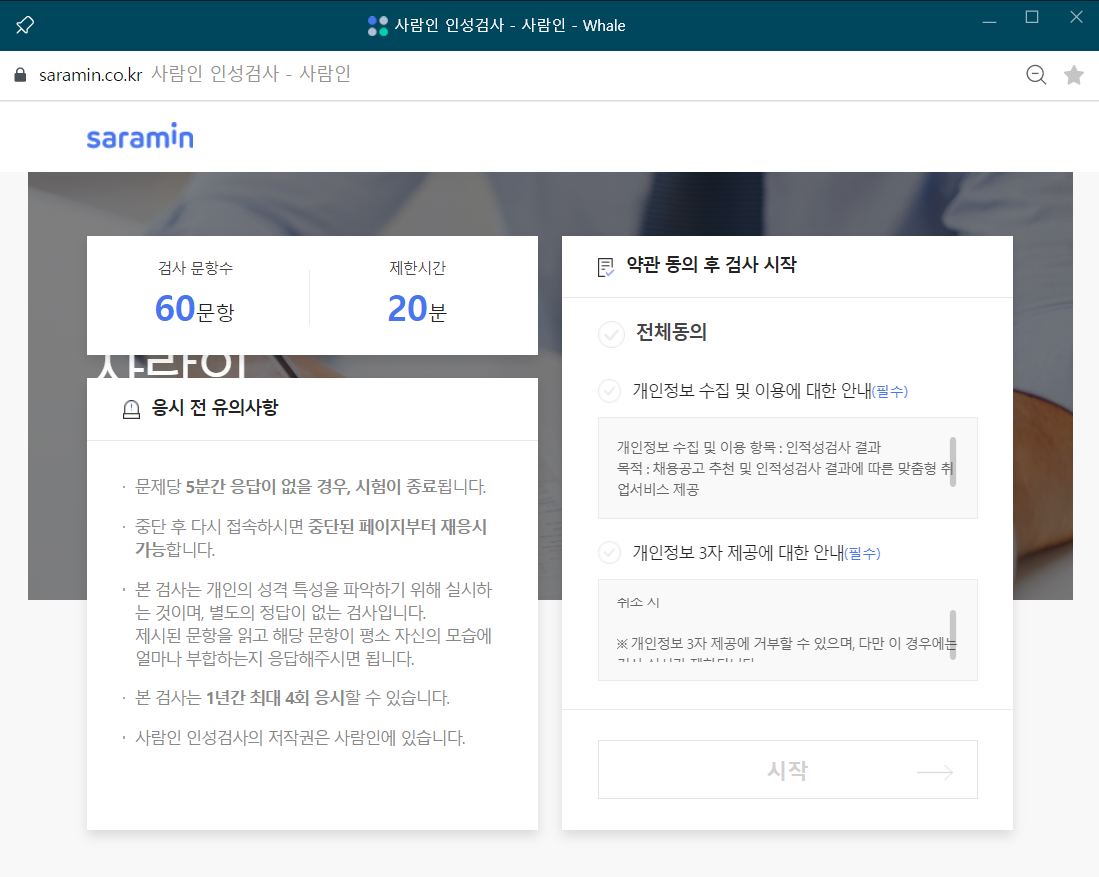1099x877 pixels.
Task: Check the 전체동의 checkbox
Action: (x=611, y=334)
